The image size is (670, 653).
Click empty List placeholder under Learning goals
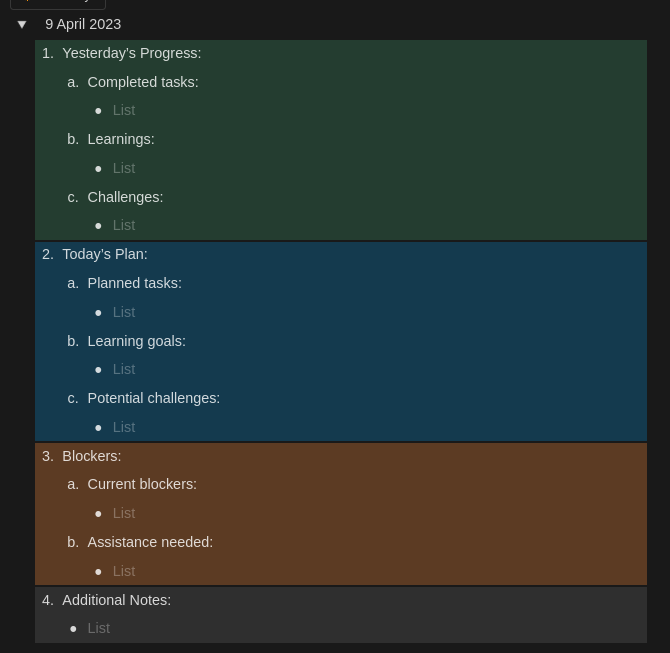click(124, 369)
